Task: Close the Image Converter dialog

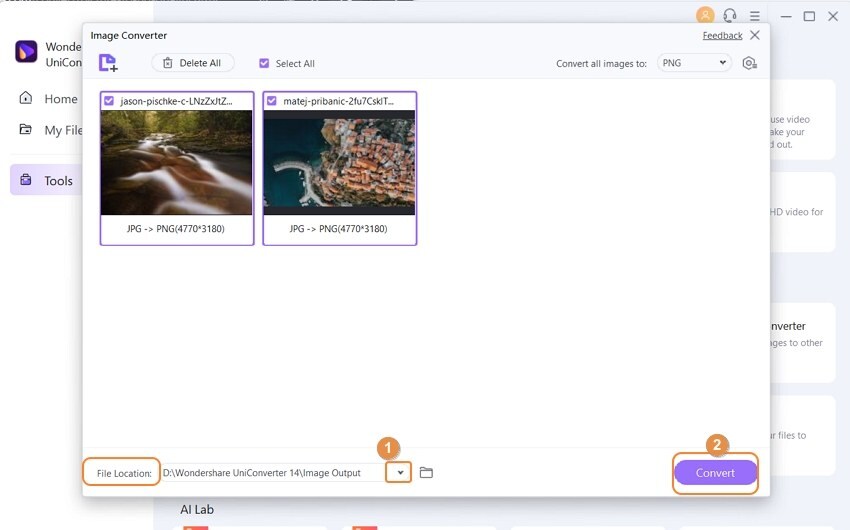Action: click(755, 35)
